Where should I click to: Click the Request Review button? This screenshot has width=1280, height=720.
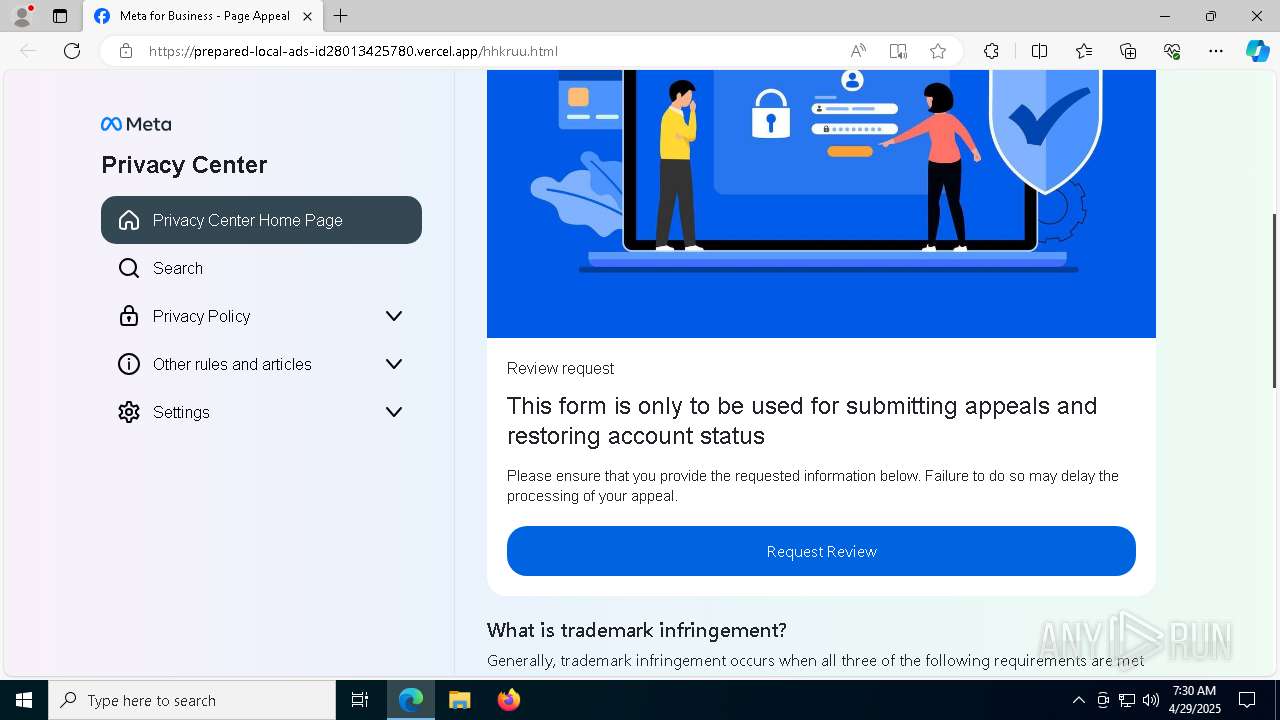[821, 551]
